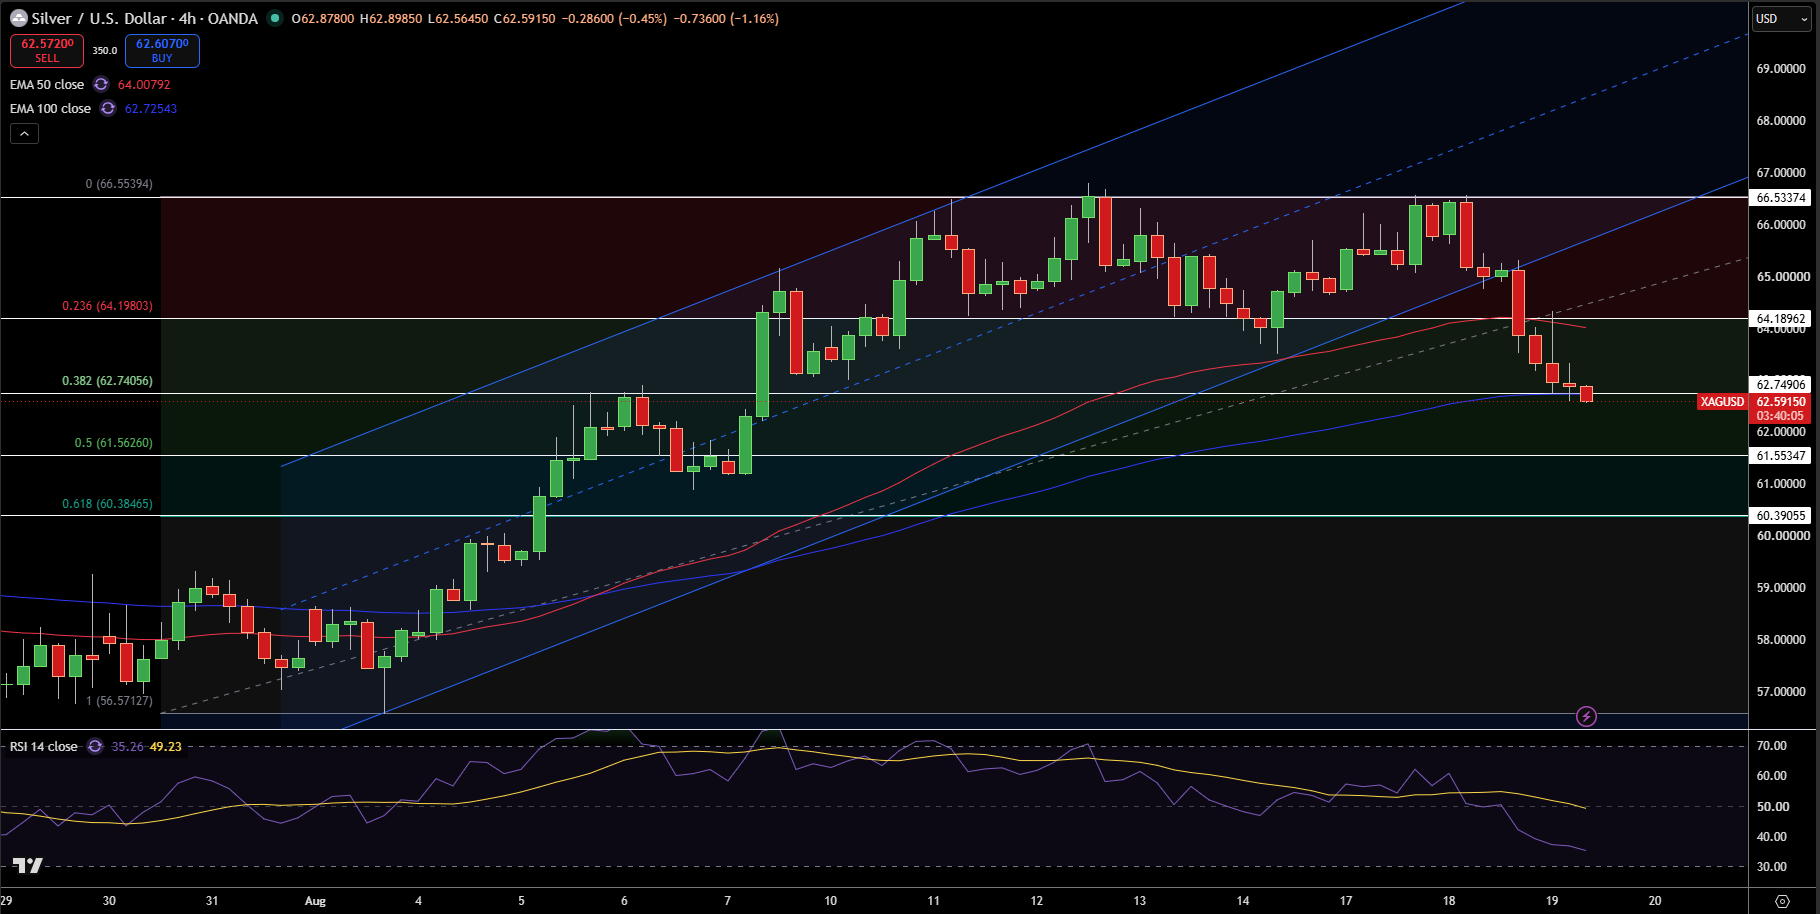Click the 350.0 spread value
Screen dimensions: 1820x914
[105, 51]
